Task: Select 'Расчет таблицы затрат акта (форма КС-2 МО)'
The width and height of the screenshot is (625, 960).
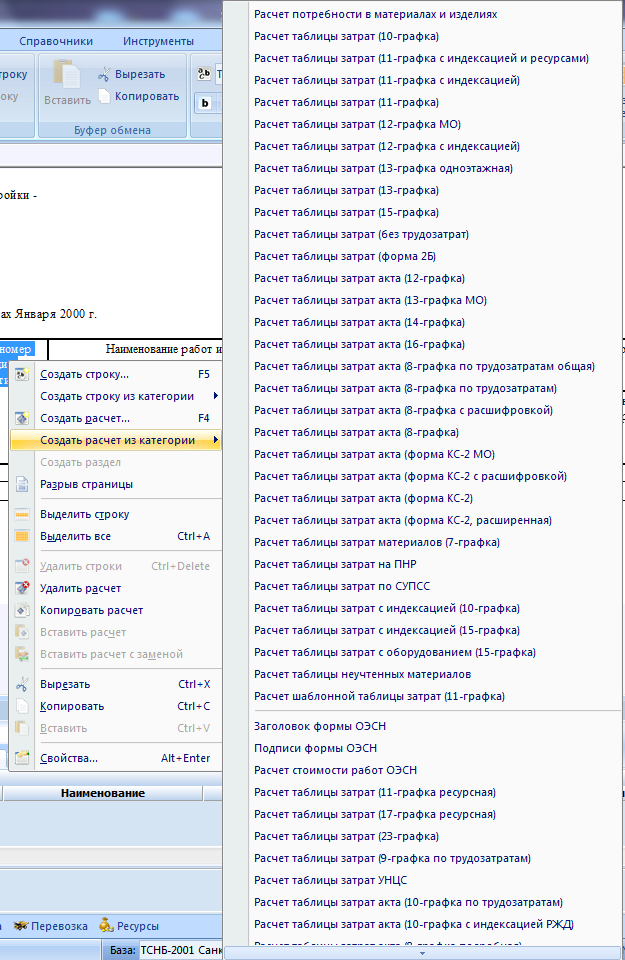Action: (375, 455)
